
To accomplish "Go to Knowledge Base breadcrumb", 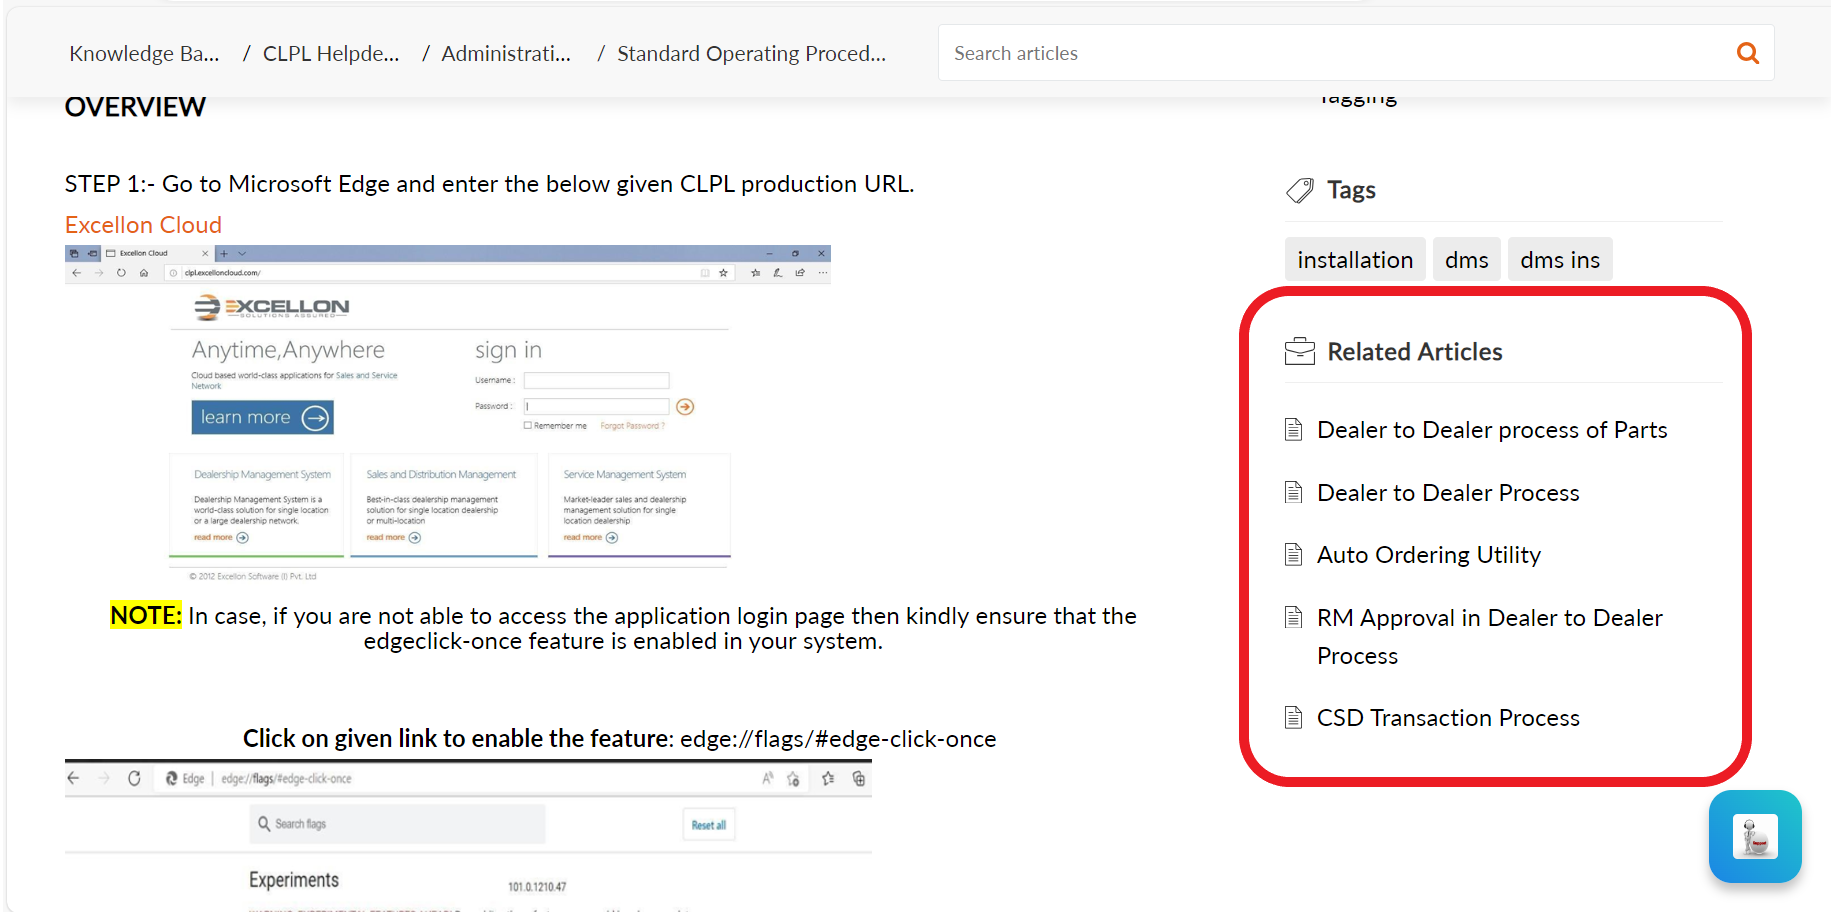I will tap(144, 54).
